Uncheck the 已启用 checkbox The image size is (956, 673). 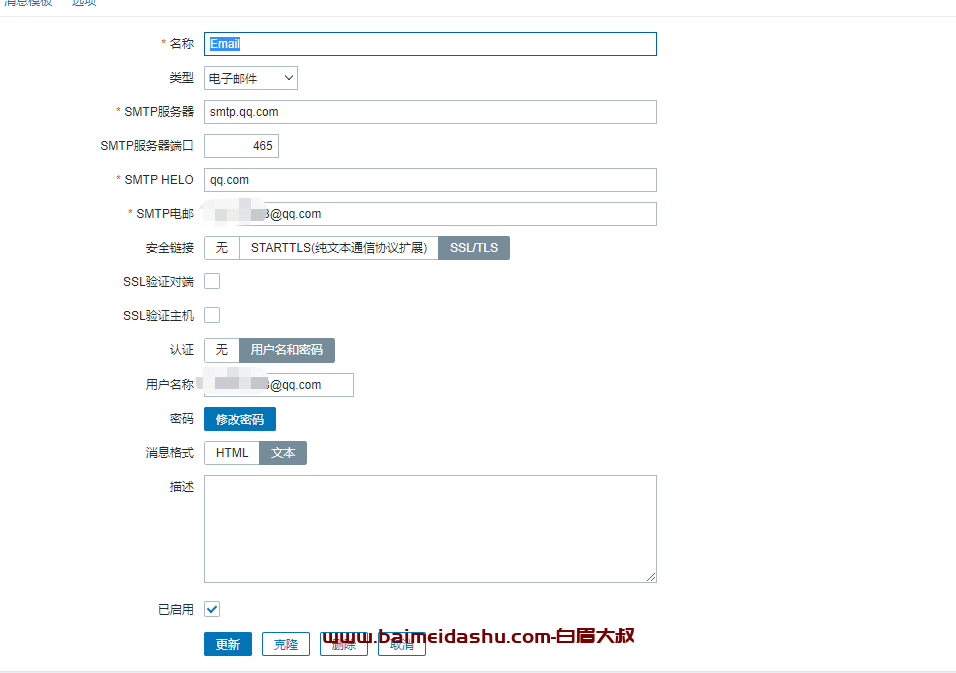coord(212,609)
